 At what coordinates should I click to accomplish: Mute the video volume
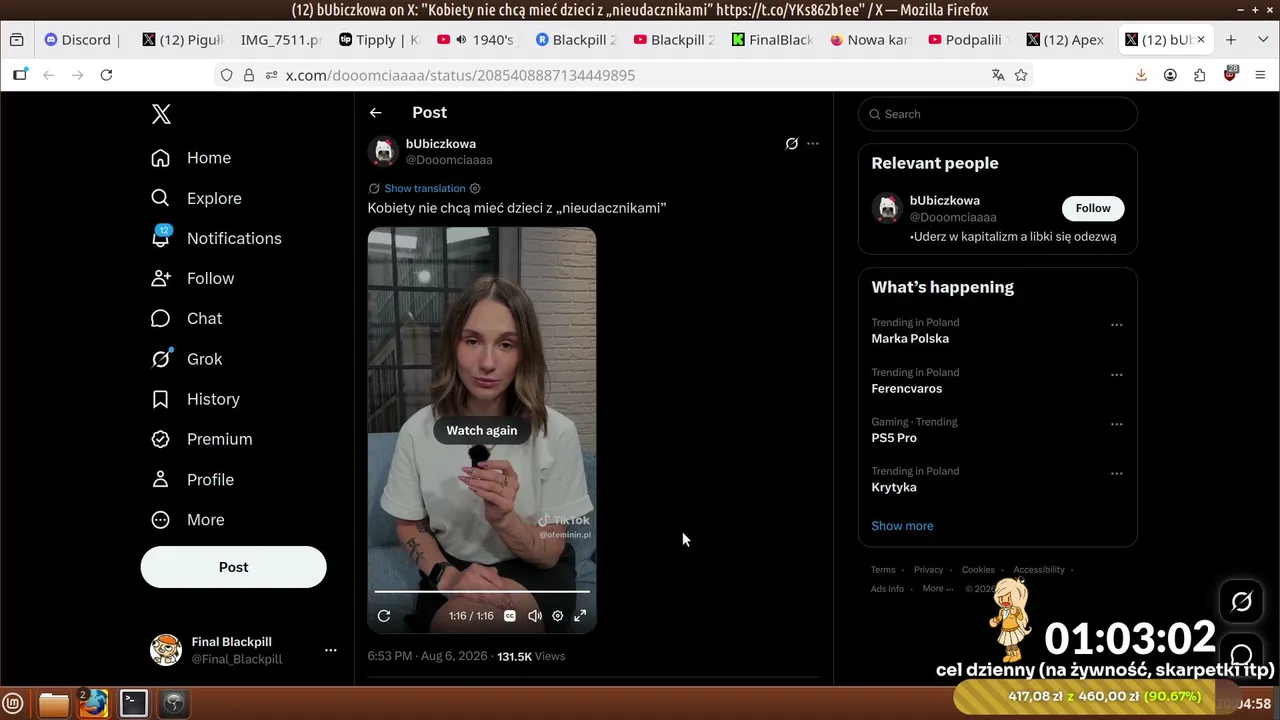coord(535,616)
